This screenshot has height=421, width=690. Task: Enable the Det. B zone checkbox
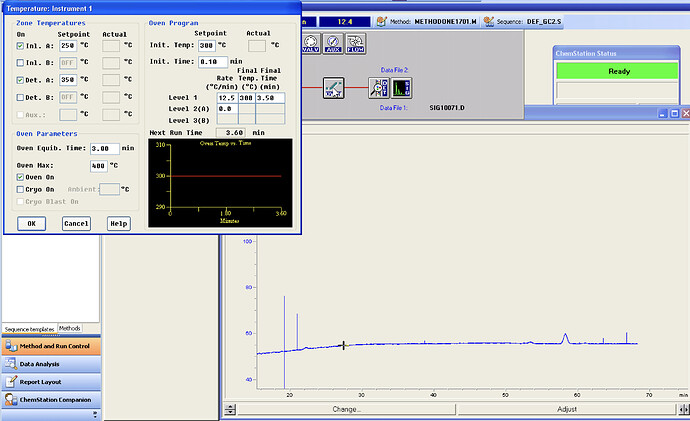[x=20, y=97]
